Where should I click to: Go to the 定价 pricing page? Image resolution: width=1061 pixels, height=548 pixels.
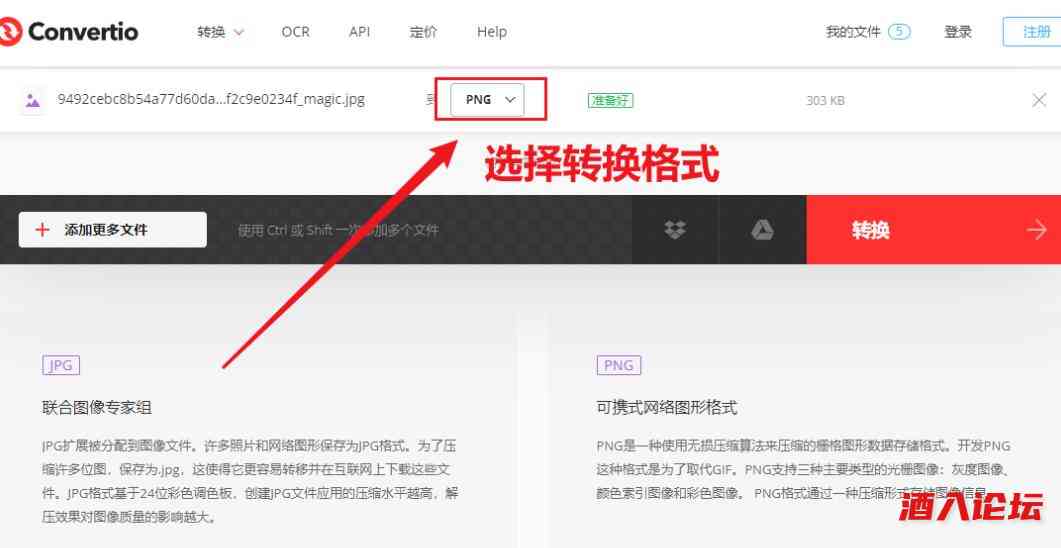click(x=423, y=32)
